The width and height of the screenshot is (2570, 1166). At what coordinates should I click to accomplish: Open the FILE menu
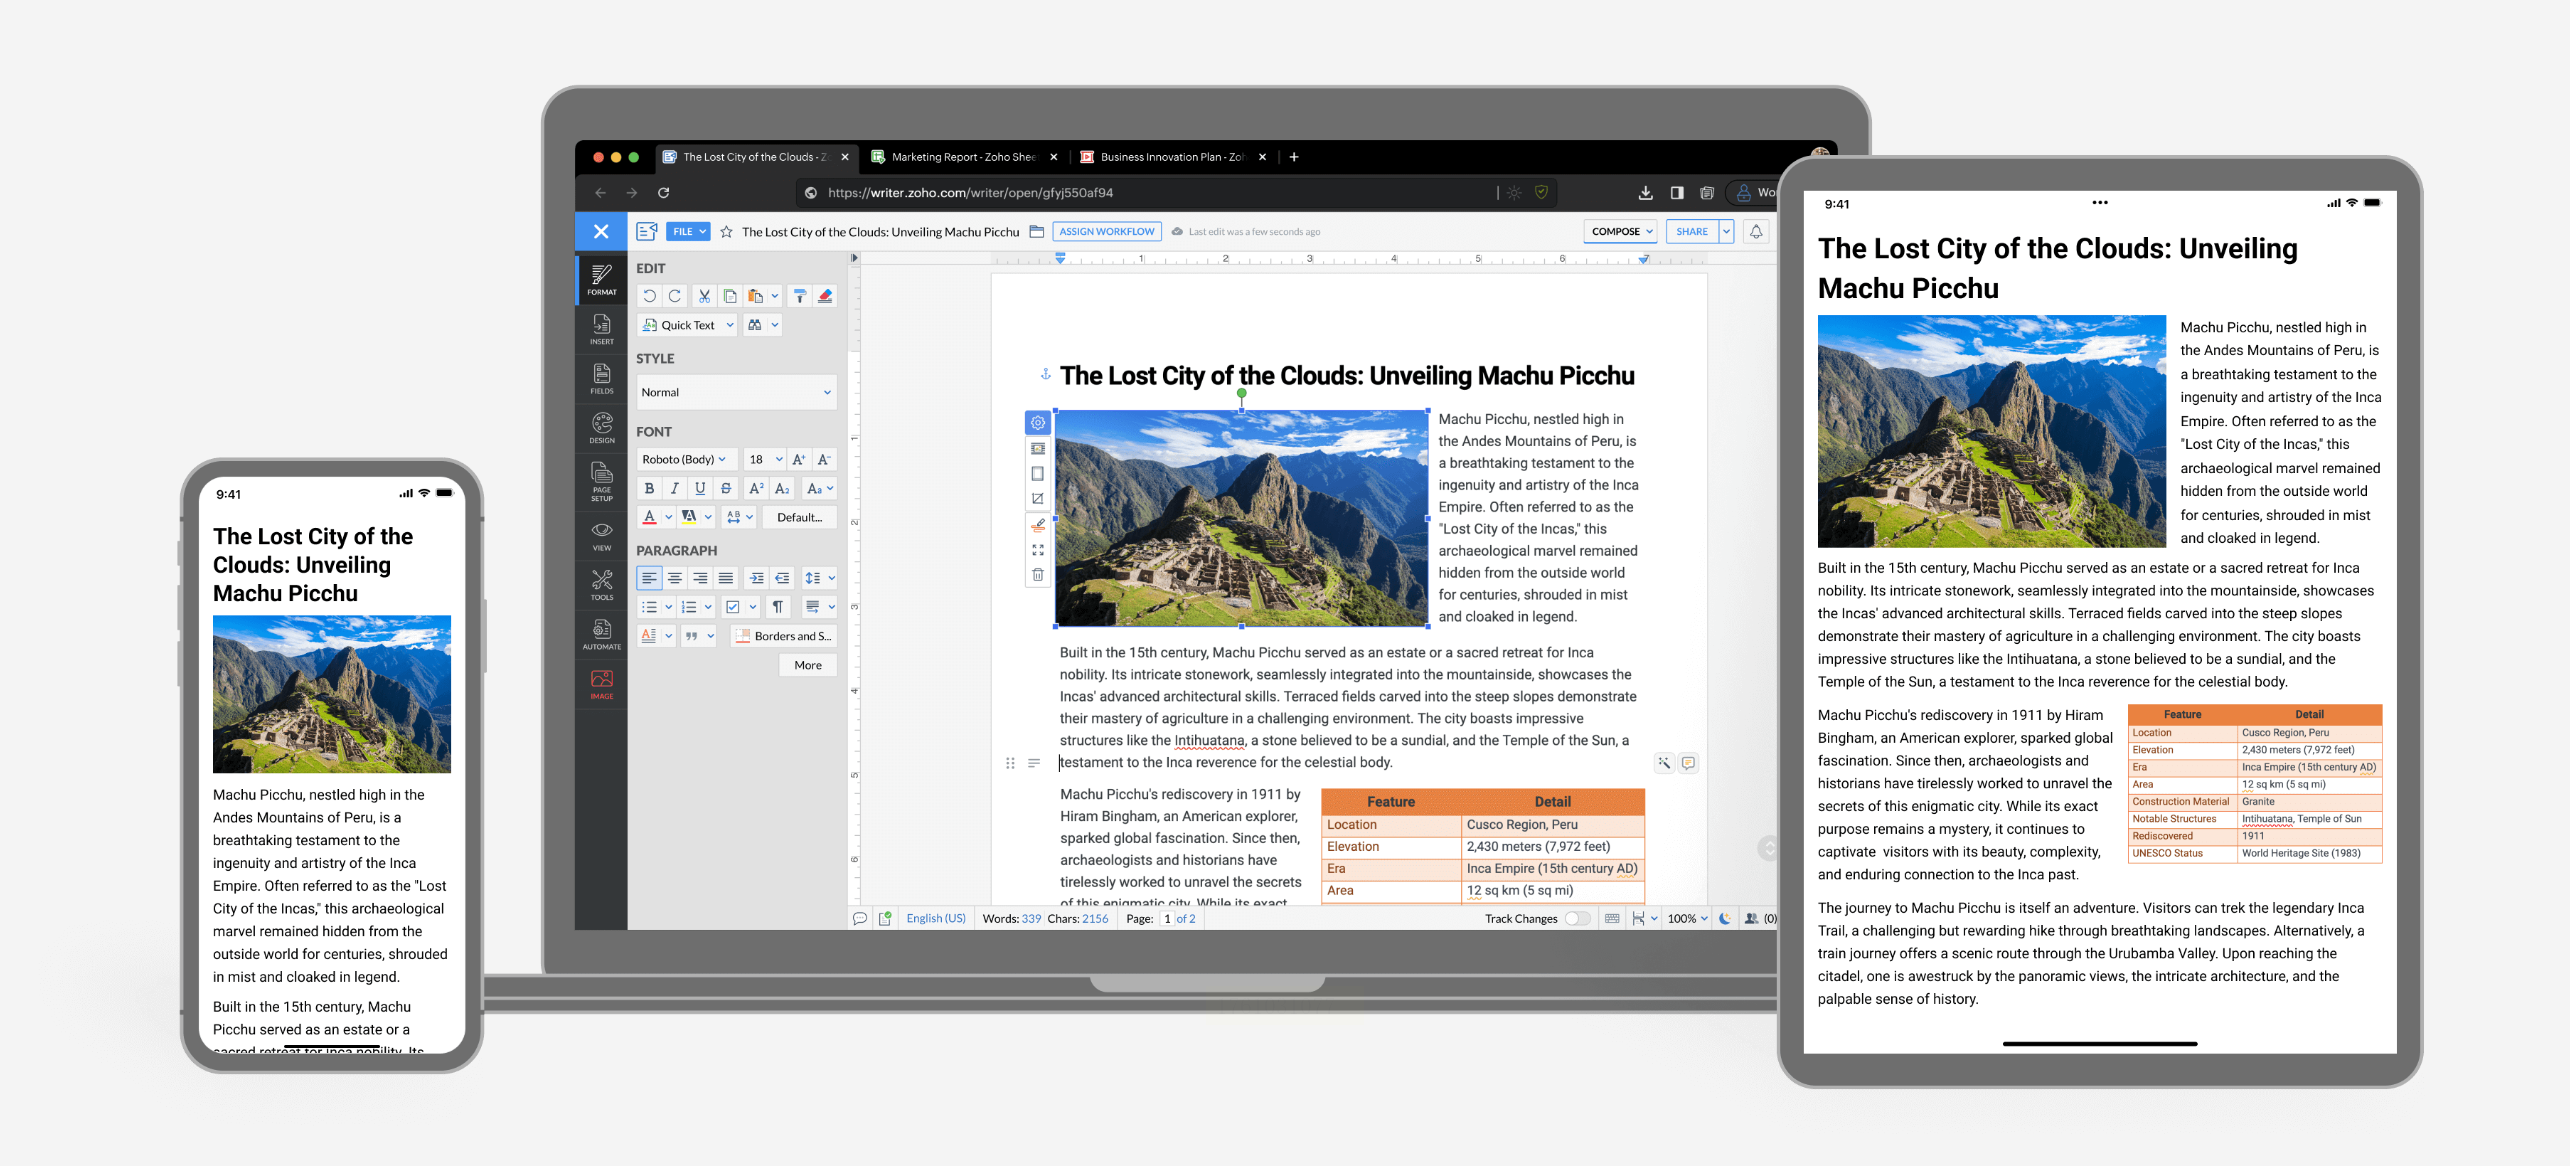tap(688, 231)
